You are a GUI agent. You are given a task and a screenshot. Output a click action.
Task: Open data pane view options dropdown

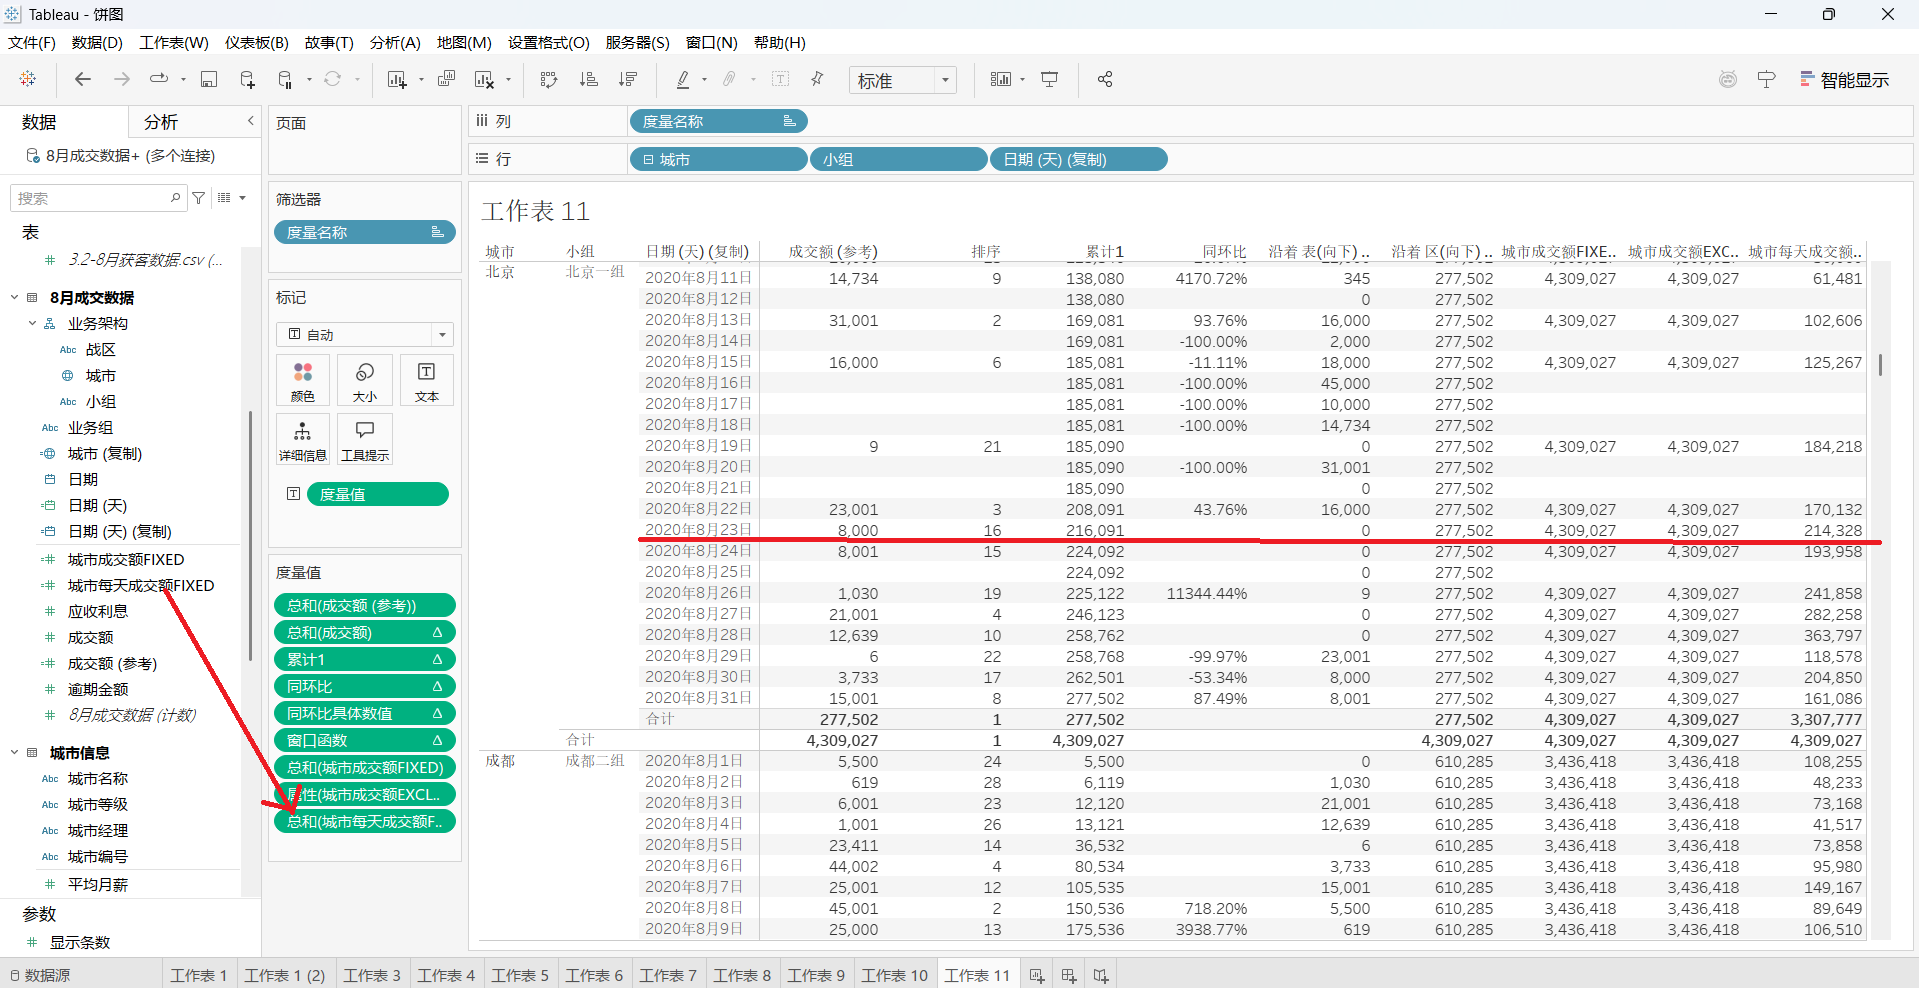(x=231, y=198)
